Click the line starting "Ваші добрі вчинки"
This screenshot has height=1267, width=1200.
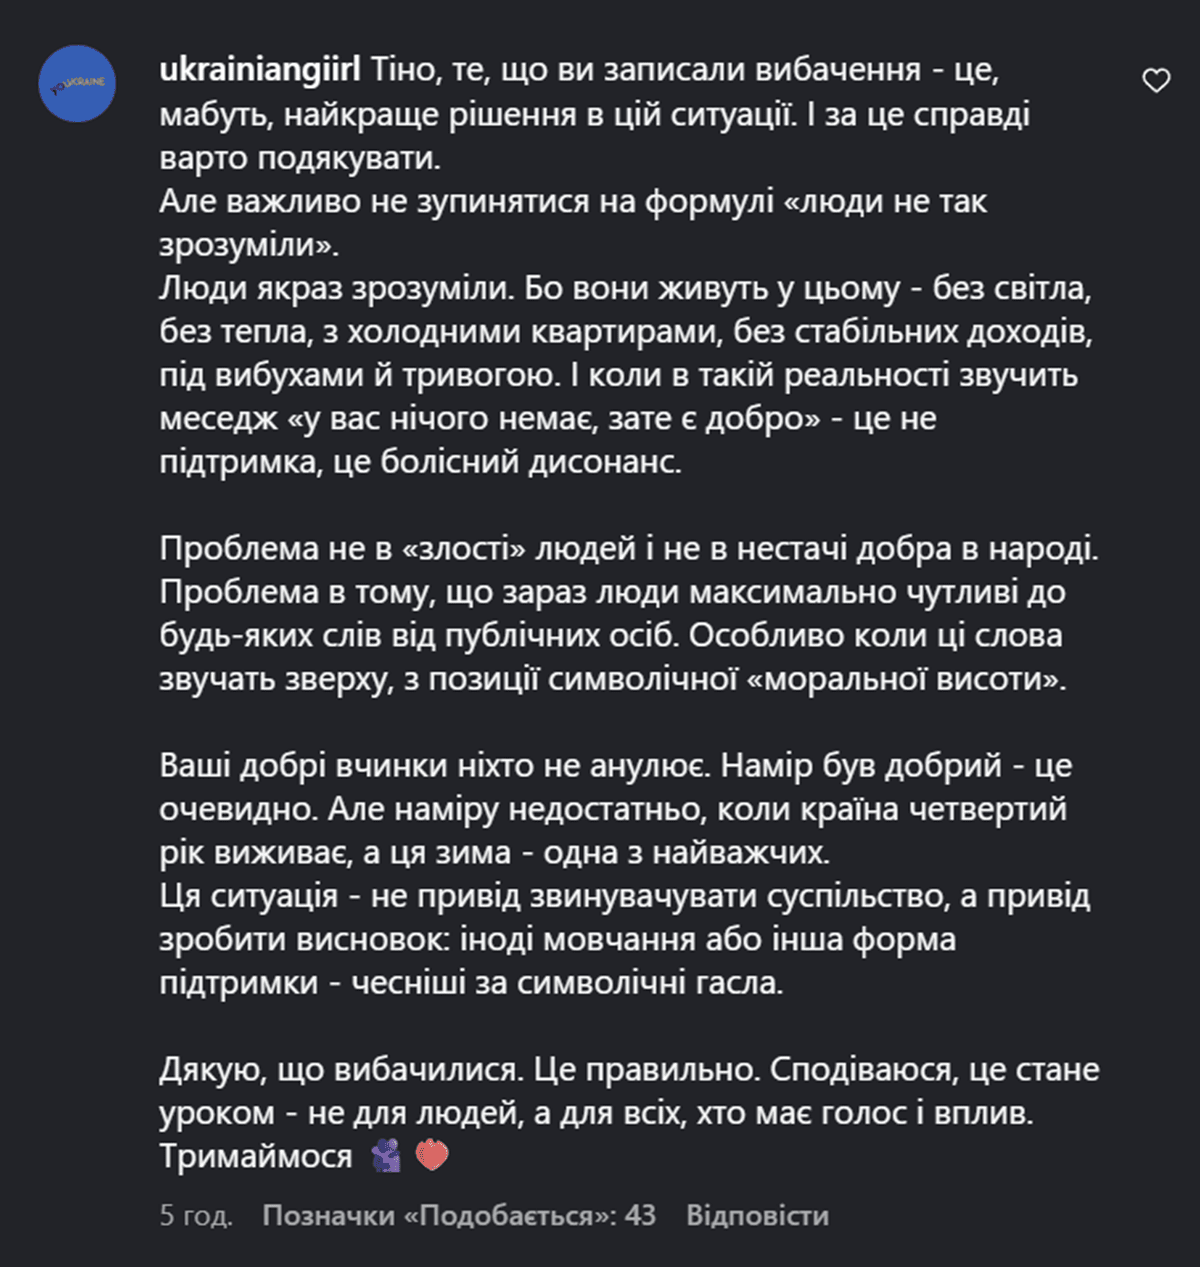tap(615, 766)
